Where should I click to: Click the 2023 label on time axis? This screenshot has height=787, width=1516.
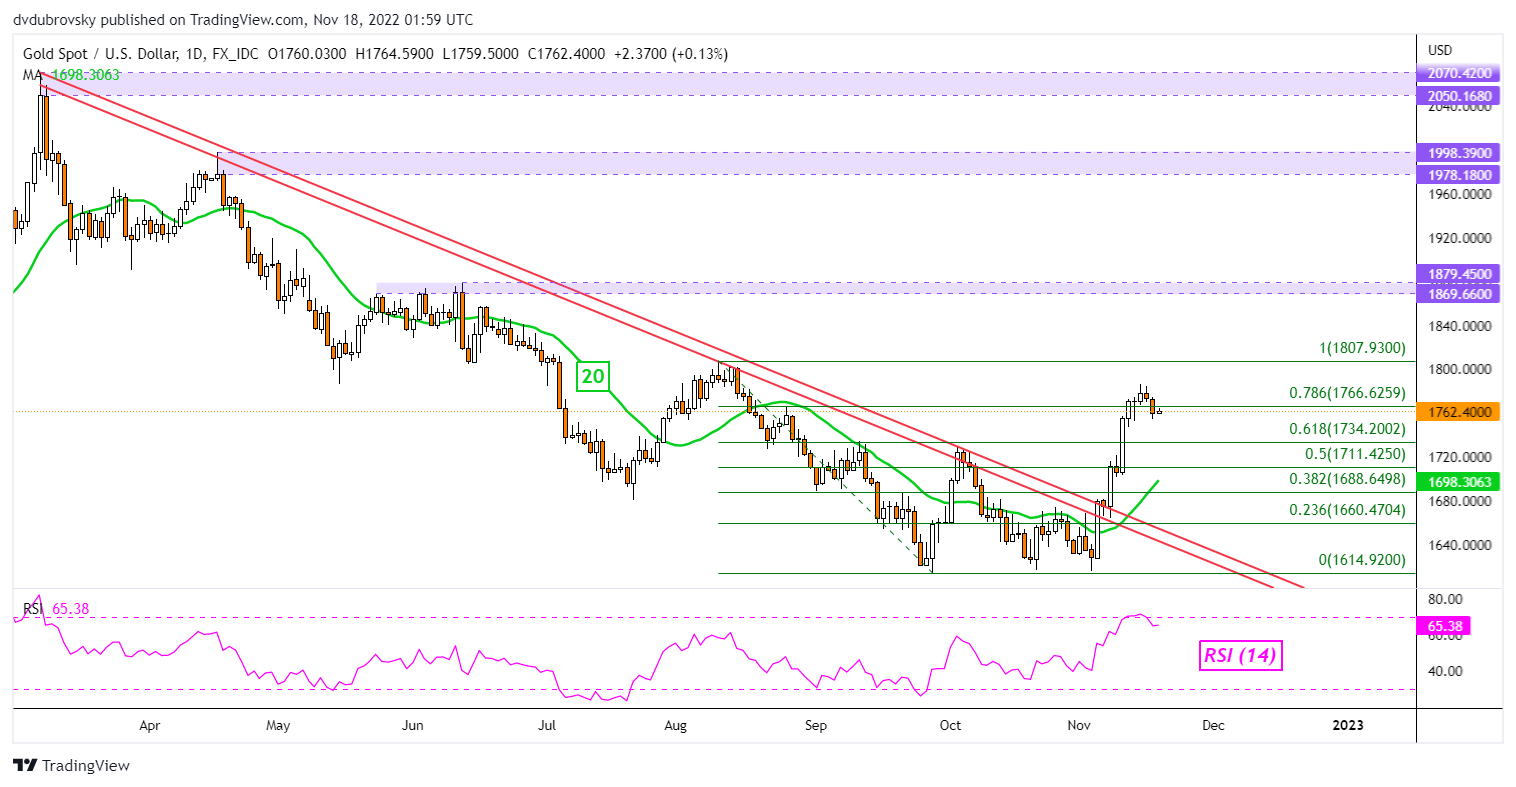pyautogui.click(x=1348, y=725)
